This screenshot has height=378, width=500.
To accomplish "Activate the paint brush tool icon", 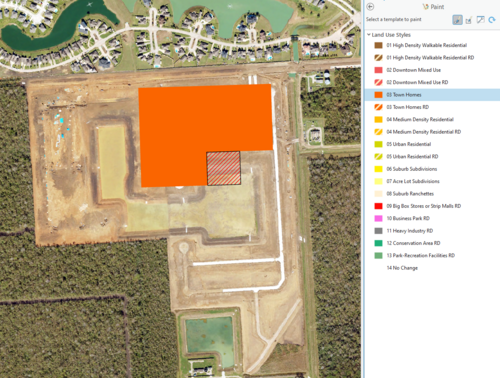I will click(457, 20).
